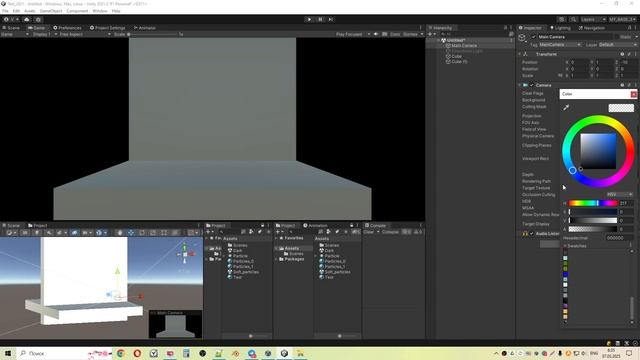
Task: Open the Component menu
Action: click(77, 11)
